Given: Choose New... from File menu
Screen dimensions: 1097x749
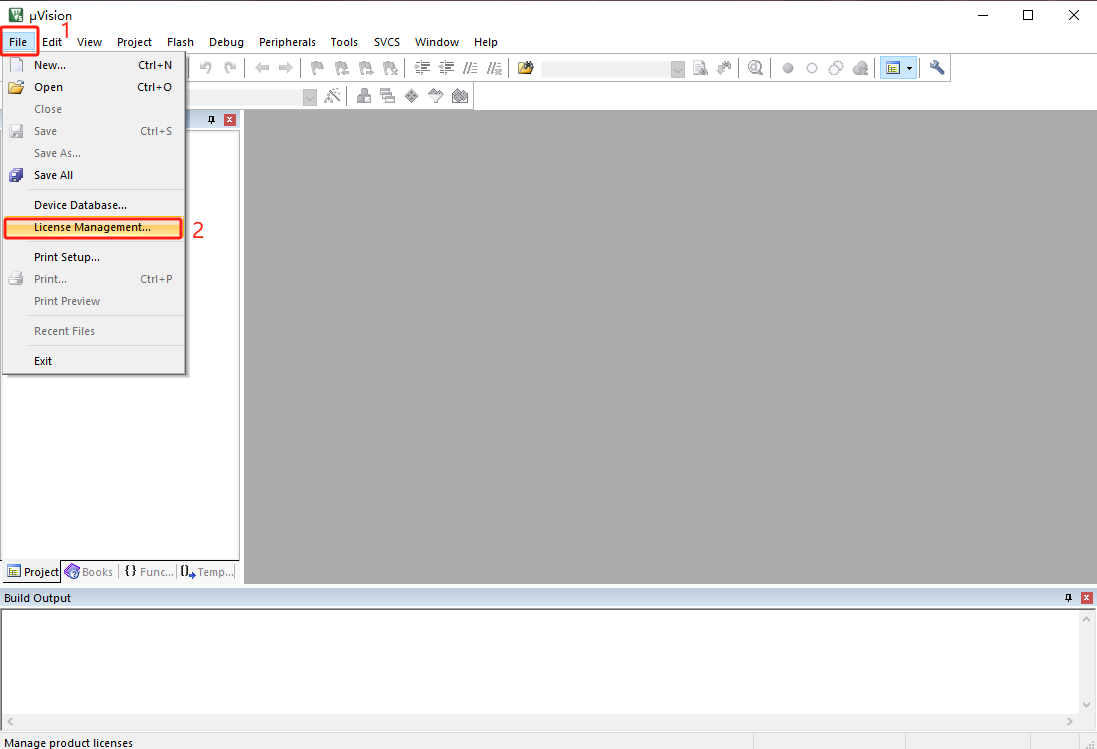Looking at the screenshot, I should [94, 65].
